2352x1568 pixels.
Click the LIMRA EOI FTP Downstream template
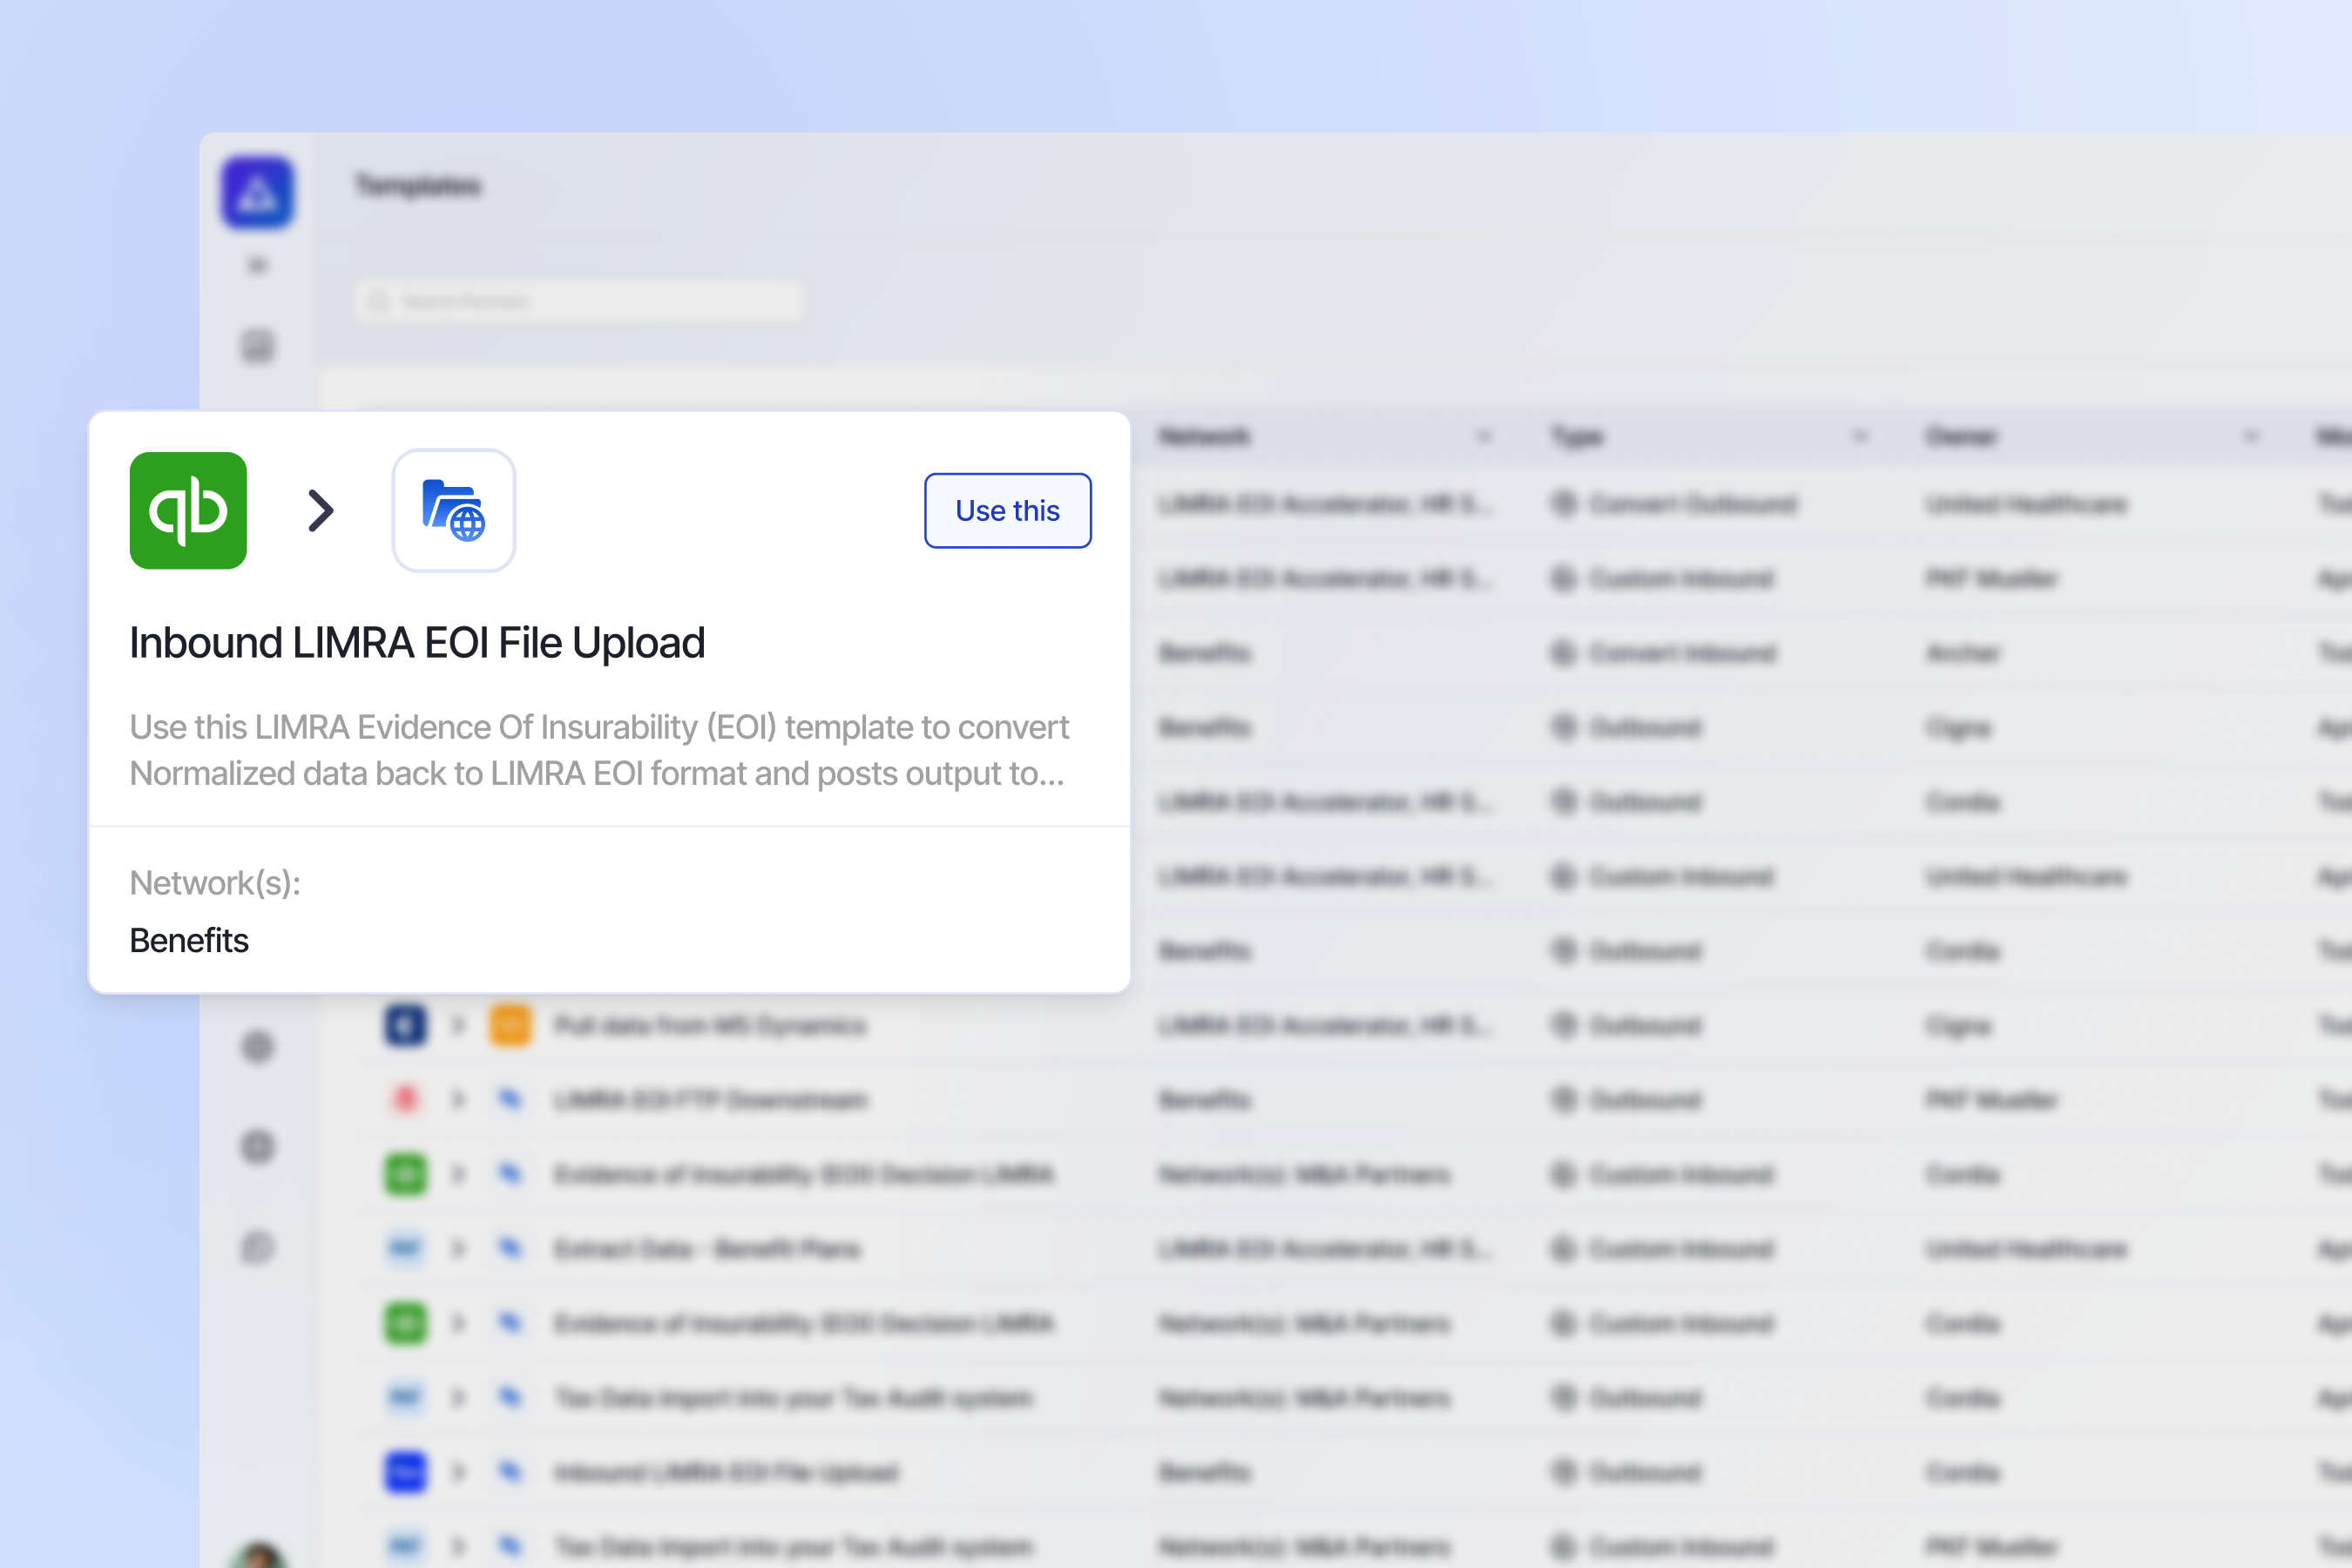click(711, 1100)
